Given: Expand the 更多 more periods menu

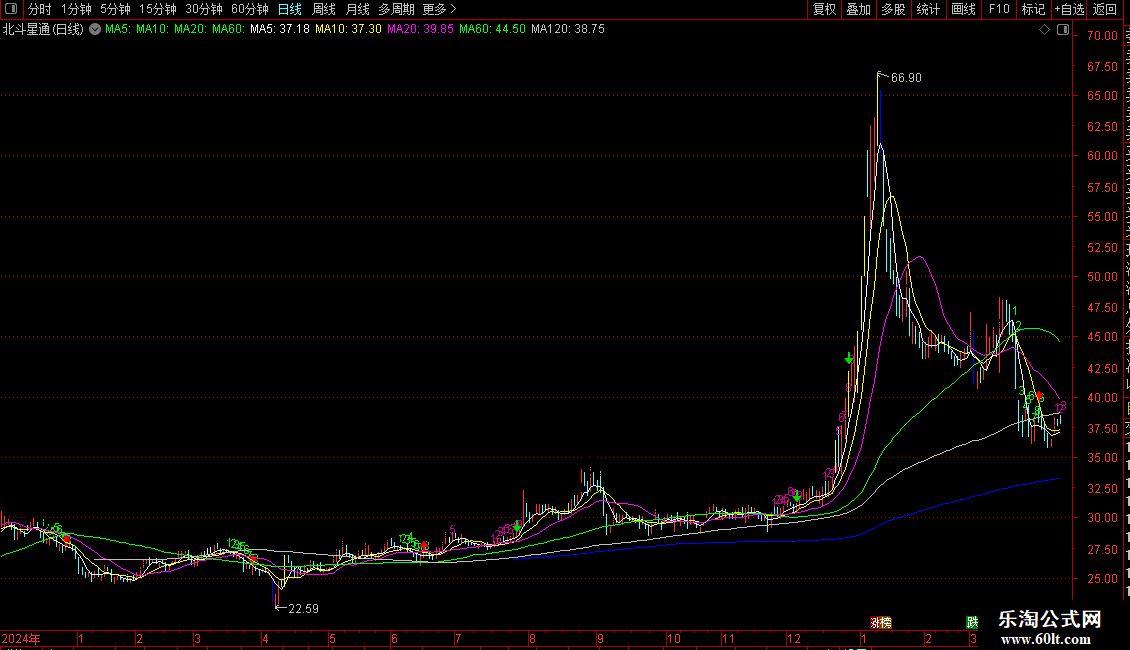Looking at the screenshot, I should click(440, 9).
